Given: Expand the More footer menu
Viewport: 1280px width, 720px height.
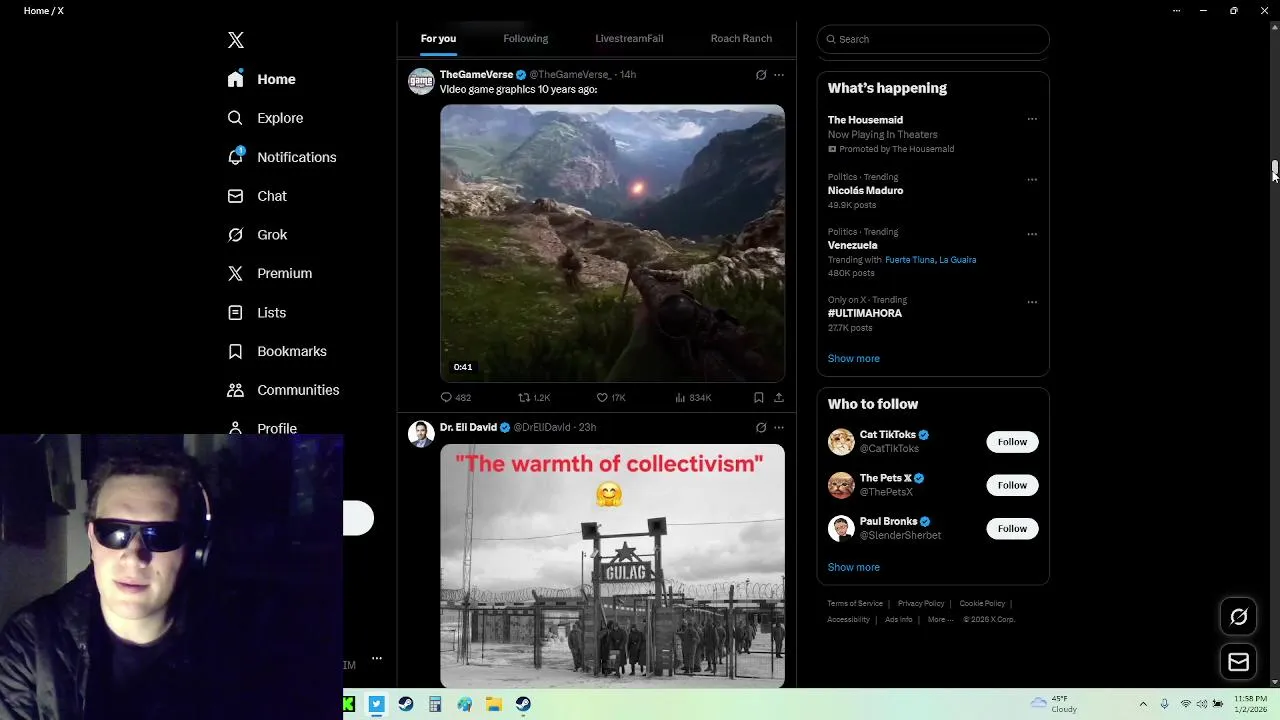Looking at the screenshot, I should pos(939,620).
